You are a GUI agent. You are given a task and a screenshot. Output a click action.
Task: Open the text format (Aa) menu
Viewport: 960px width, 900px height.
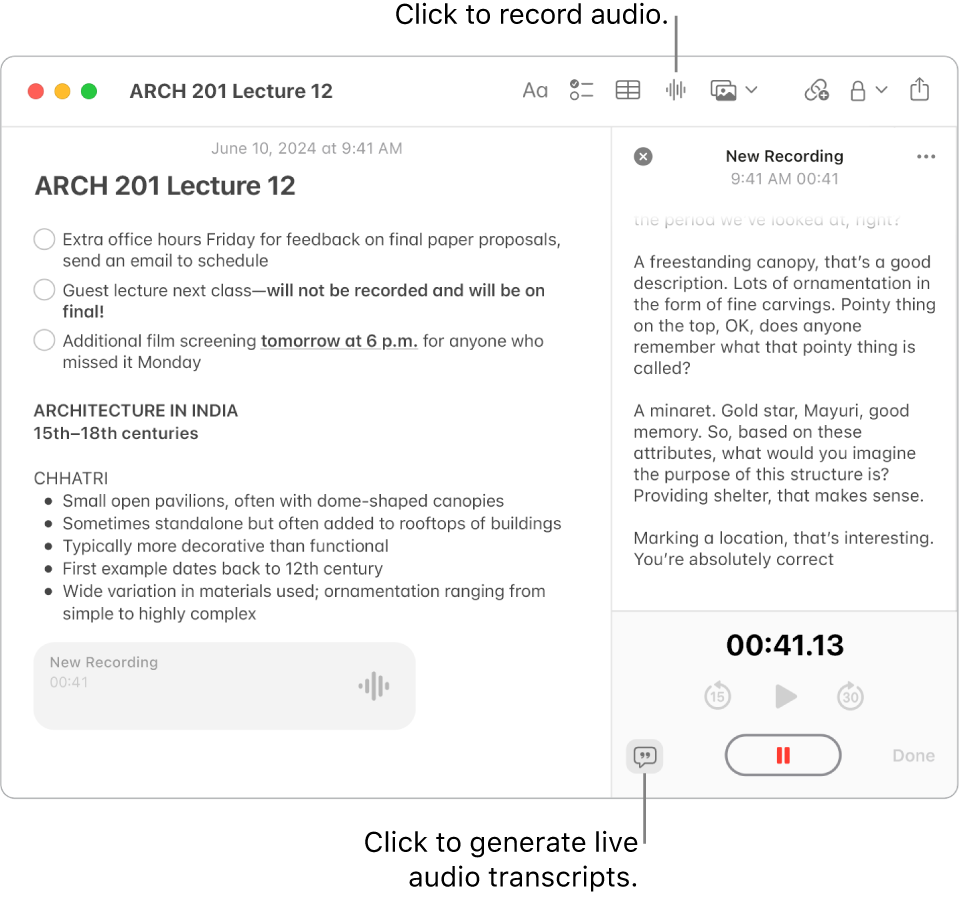[x=534, y=91]
